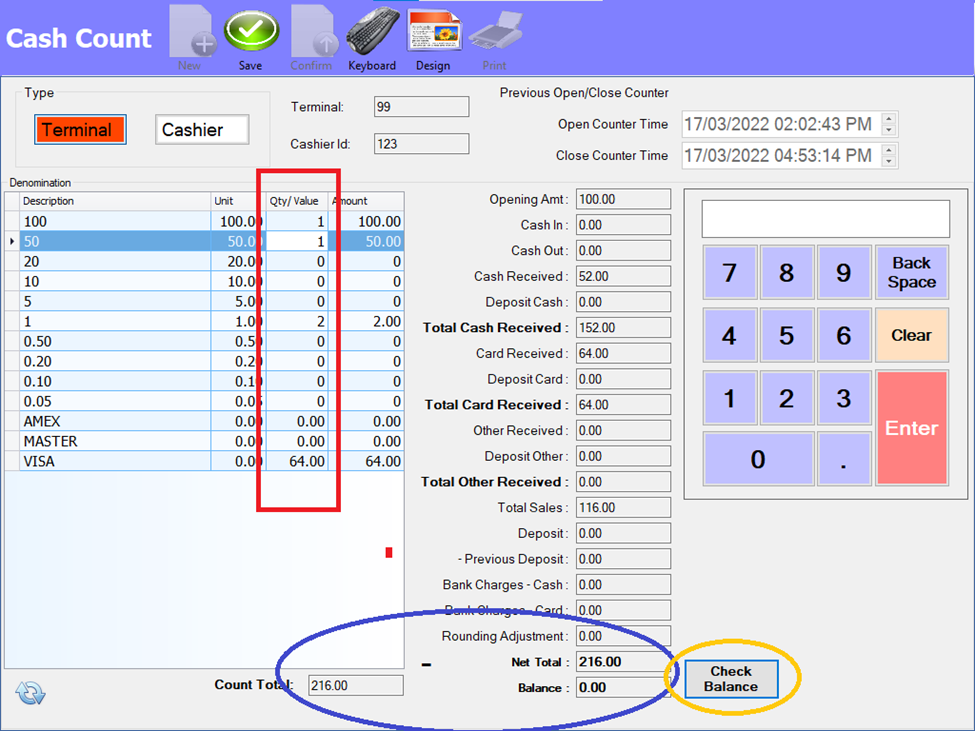The image size is (975, 731).
Task: Click the Qty cell for denomination 20
Action: pos(297,261)
